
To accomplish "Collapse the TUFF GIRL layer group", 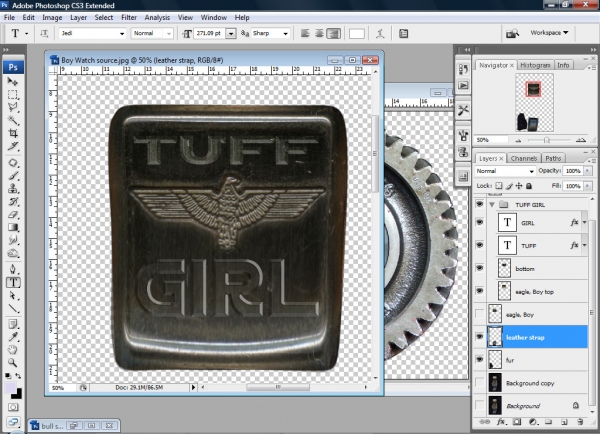I will click(492, 204).
